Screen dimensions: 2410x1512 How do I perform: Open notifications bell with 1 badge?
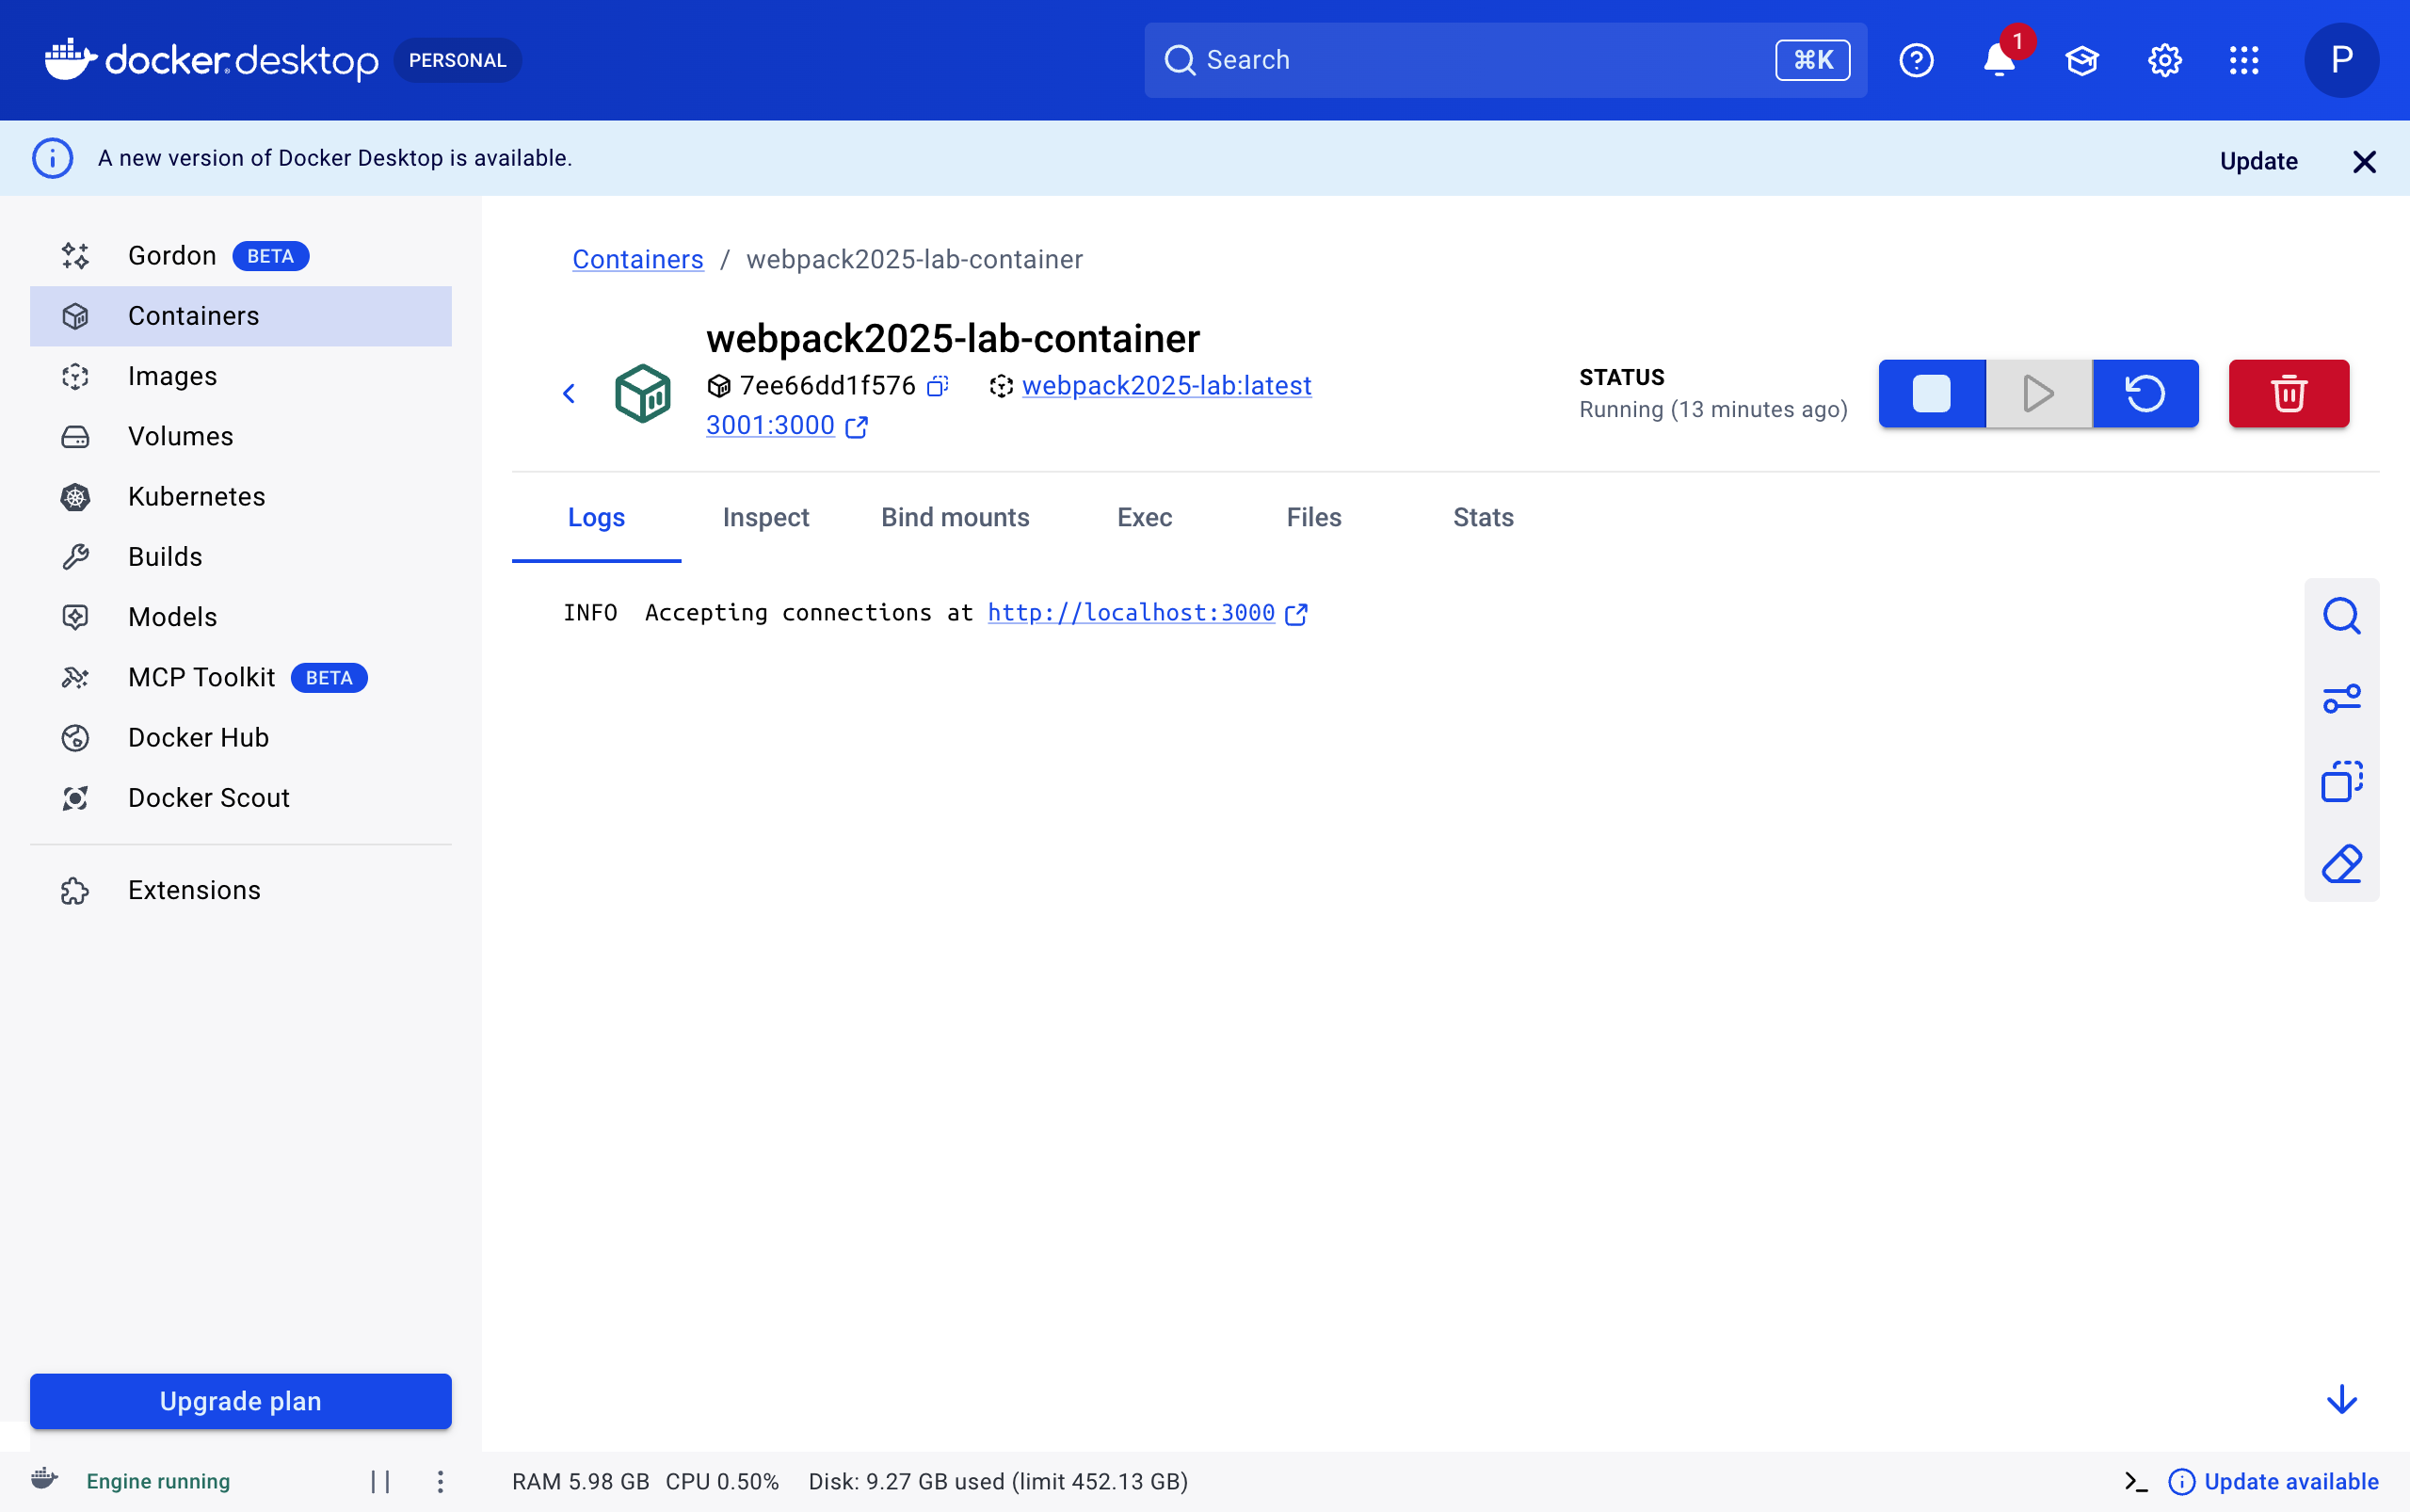1999,60
